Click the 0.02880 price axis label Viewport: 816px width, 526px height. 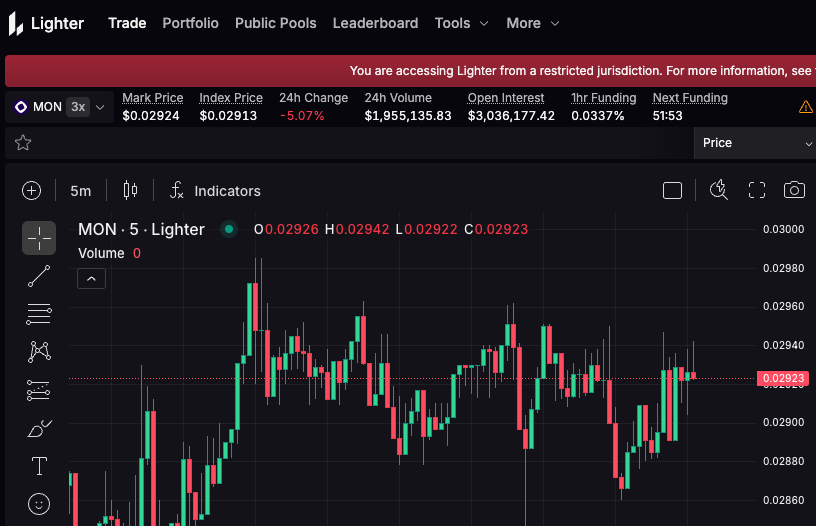tap(783, 461)
